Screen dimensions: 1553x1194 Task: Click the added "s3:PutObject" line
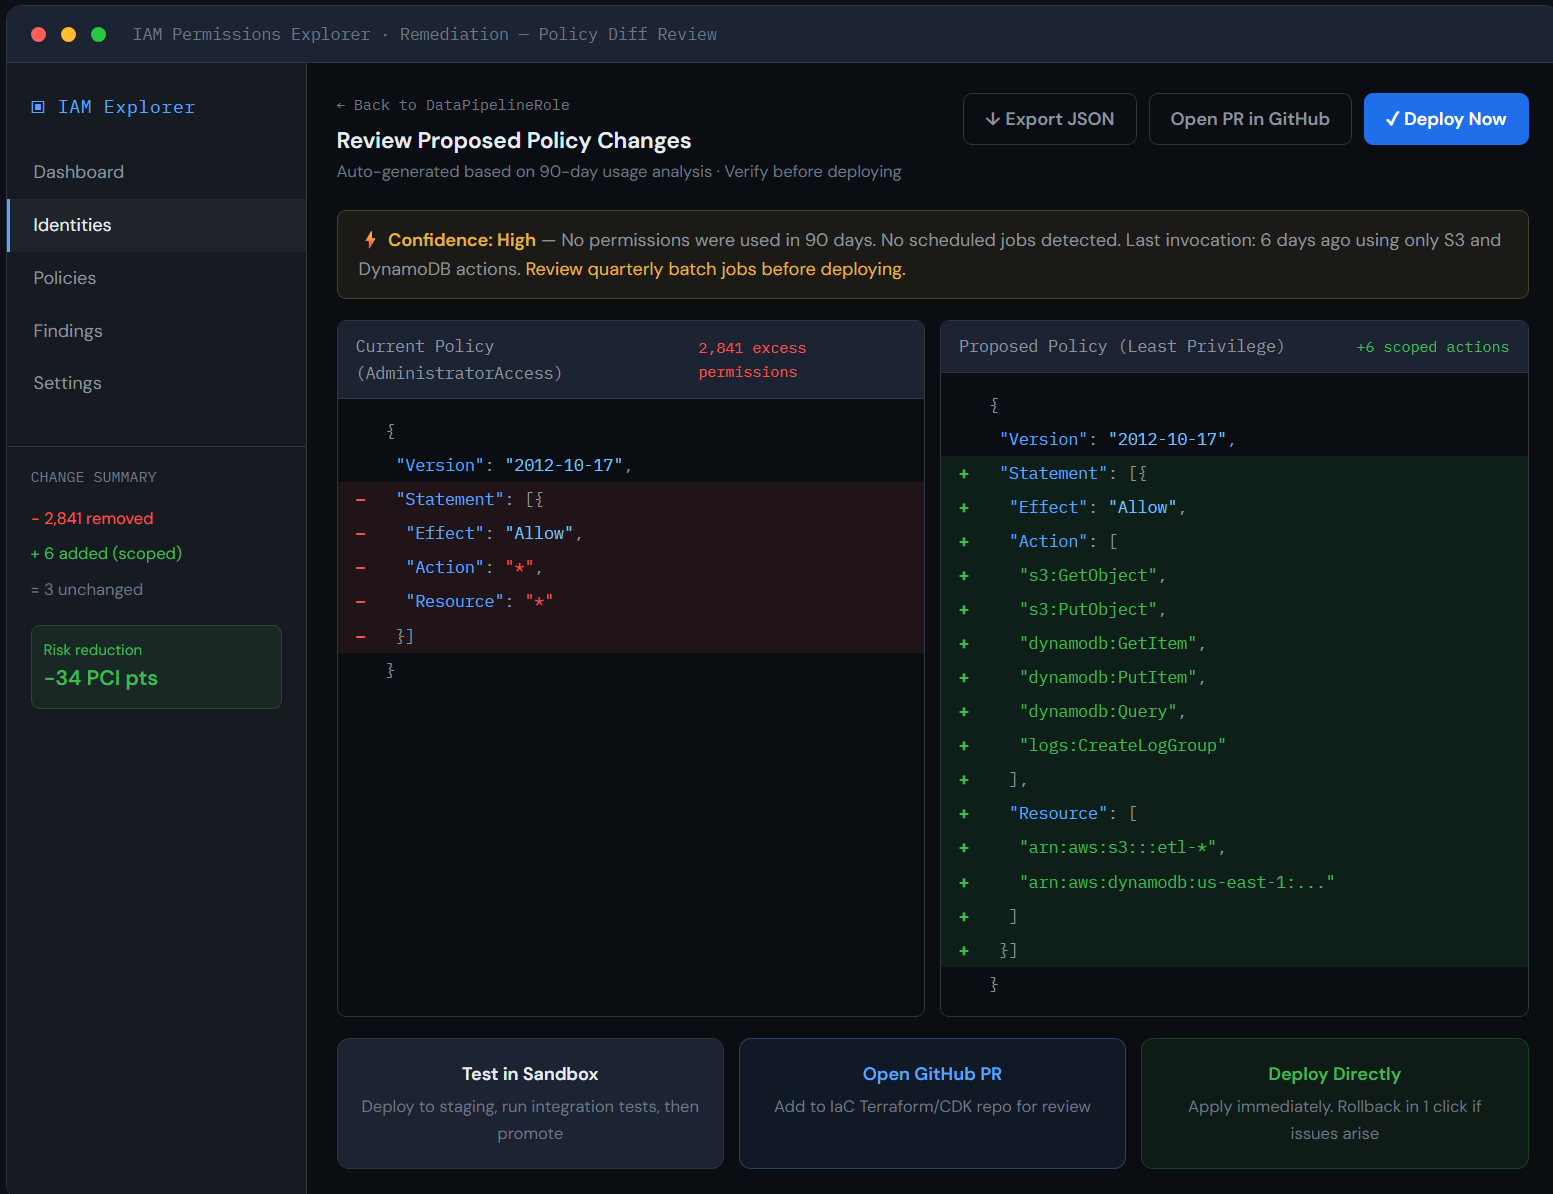coord(1234,609)
